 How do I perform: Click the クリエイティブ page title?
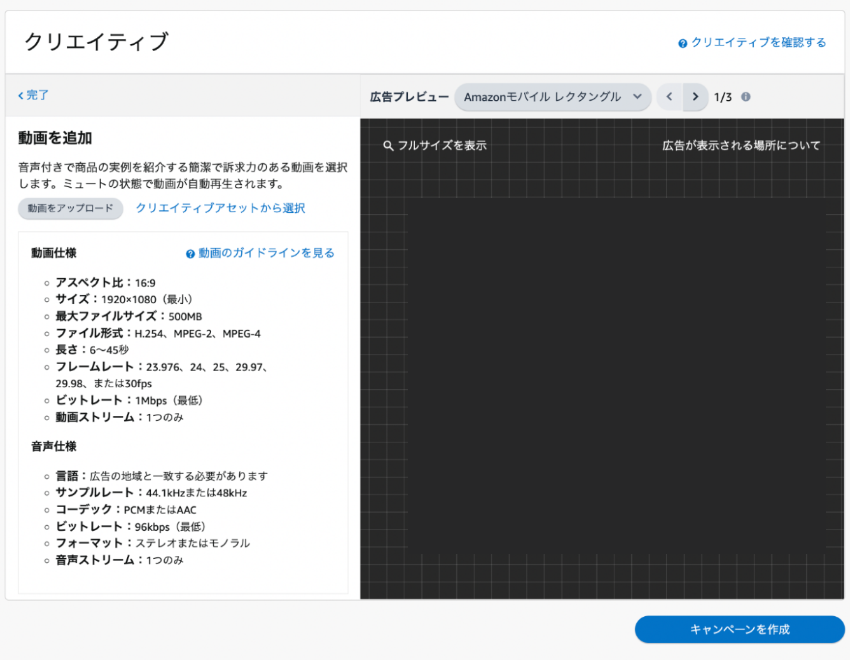96,42
